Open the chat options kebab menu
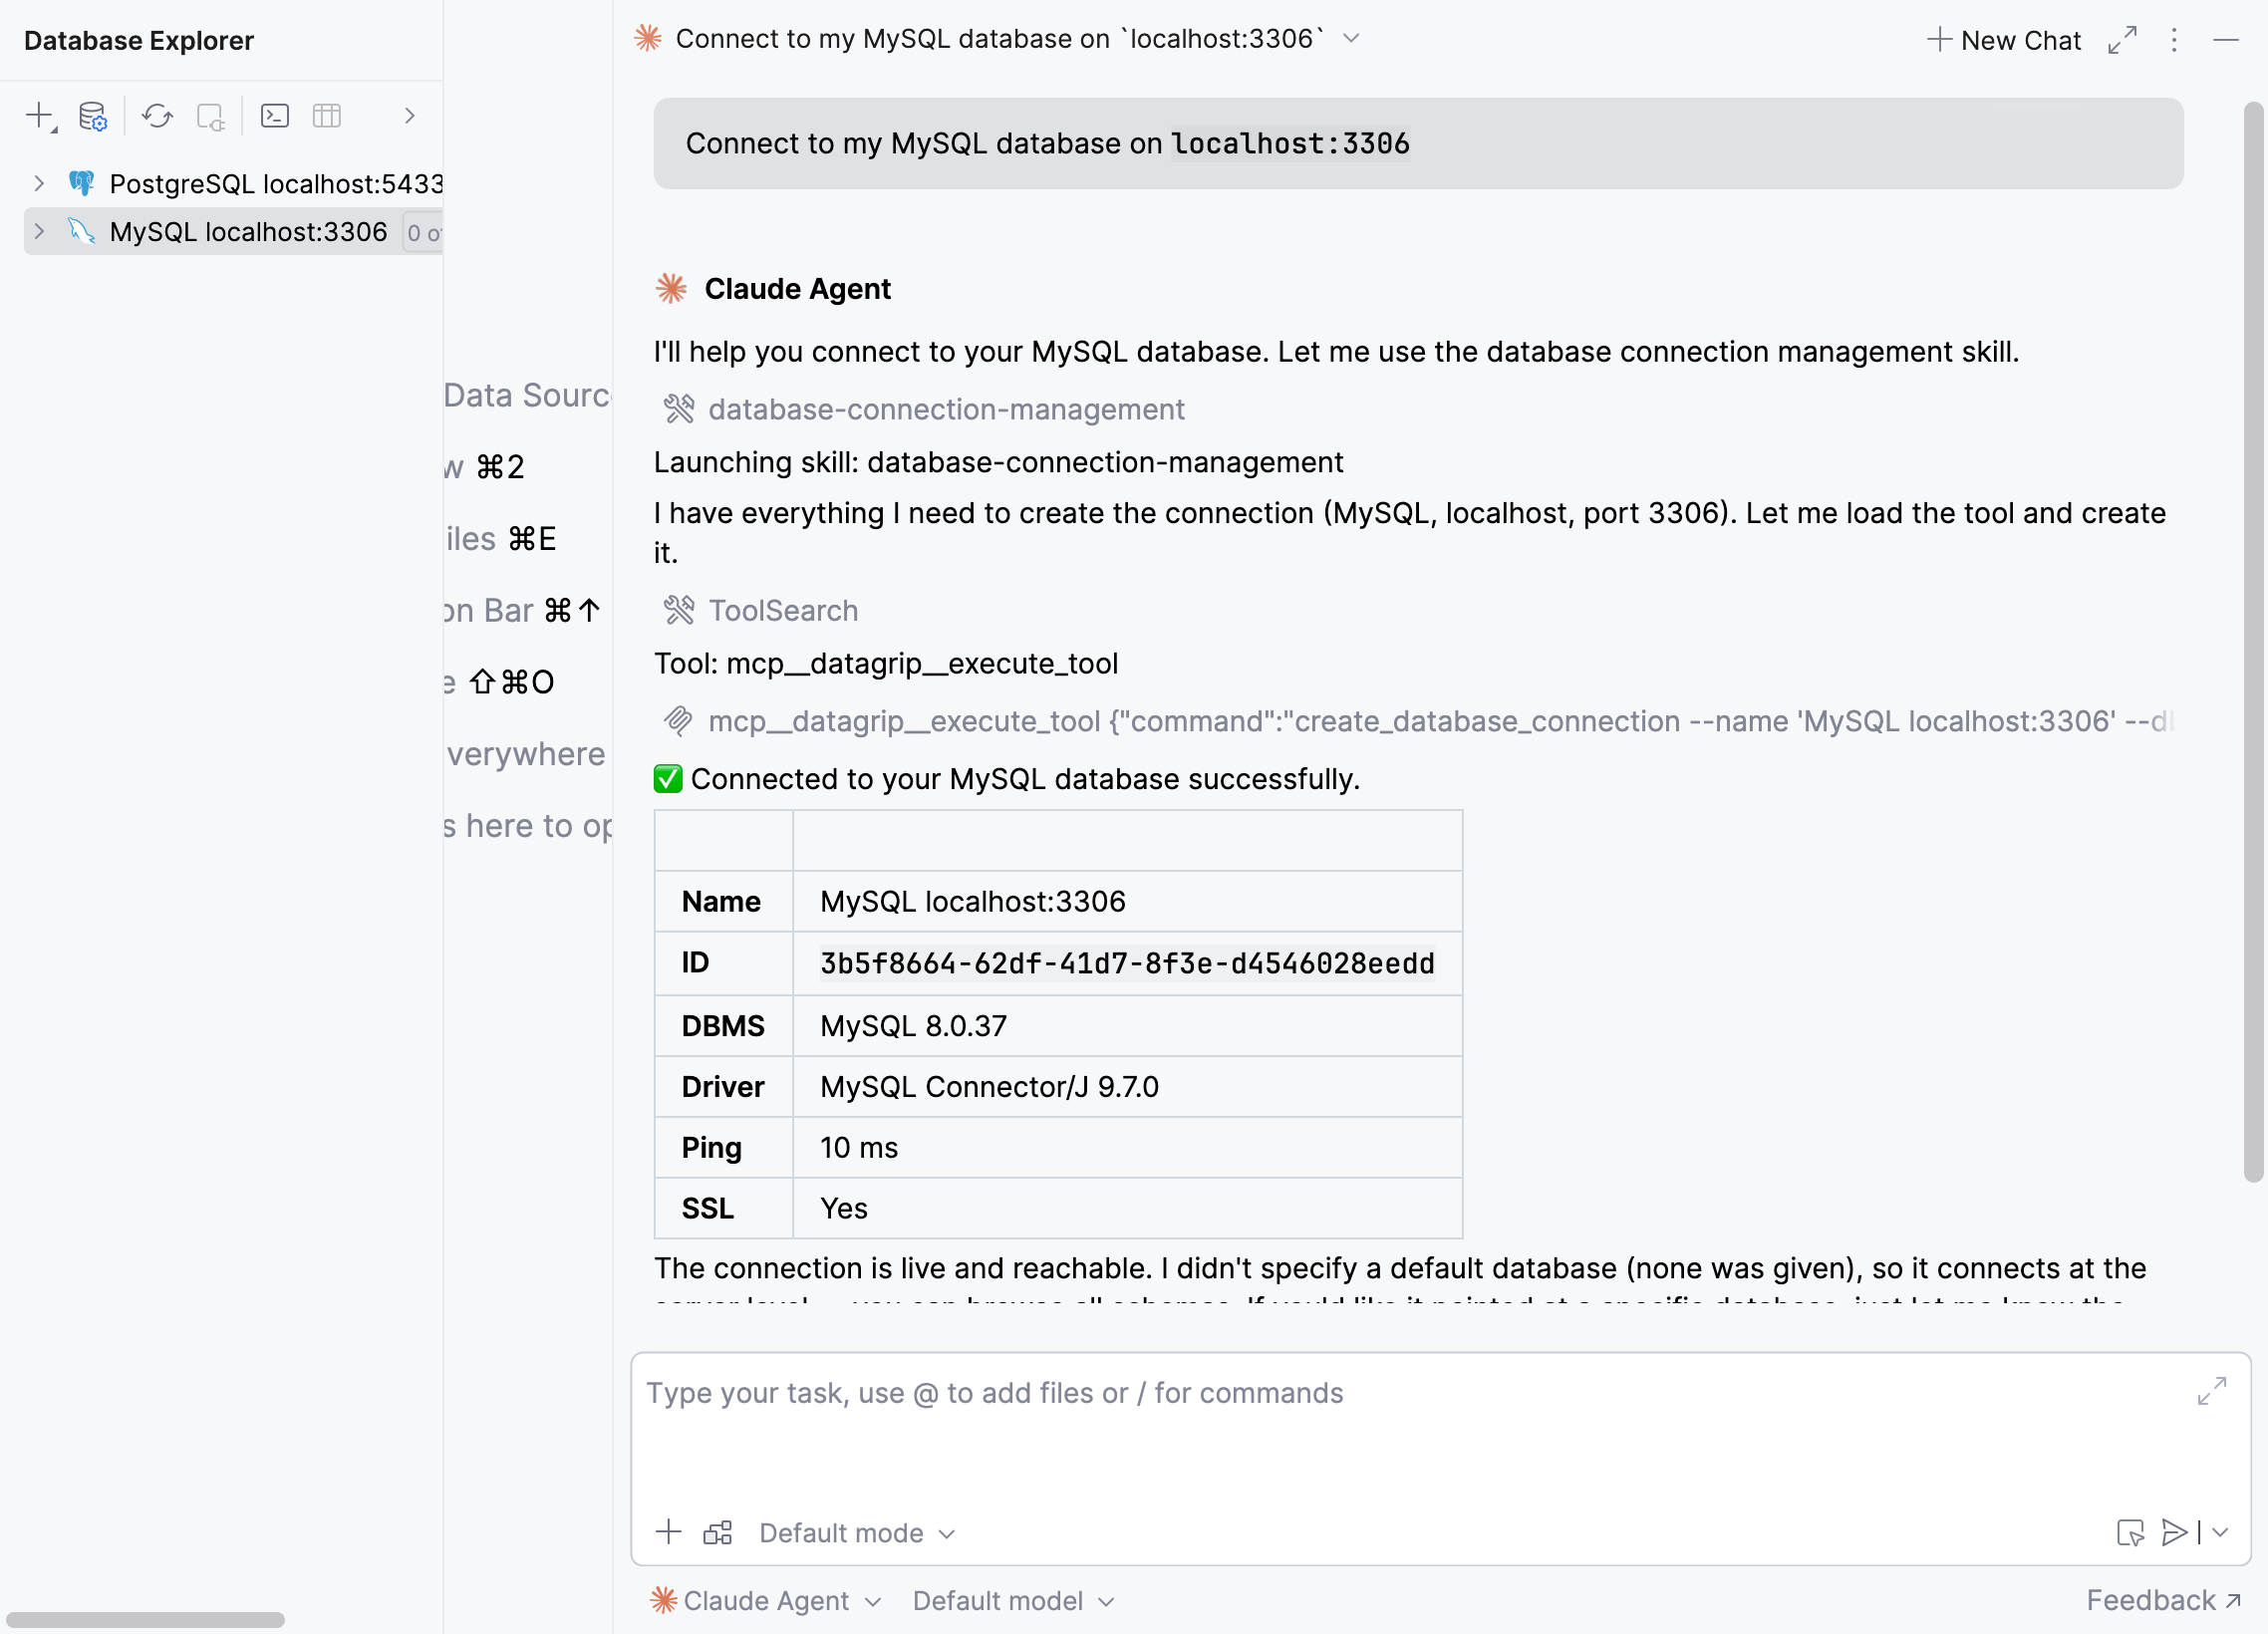 pos(2174,40)
